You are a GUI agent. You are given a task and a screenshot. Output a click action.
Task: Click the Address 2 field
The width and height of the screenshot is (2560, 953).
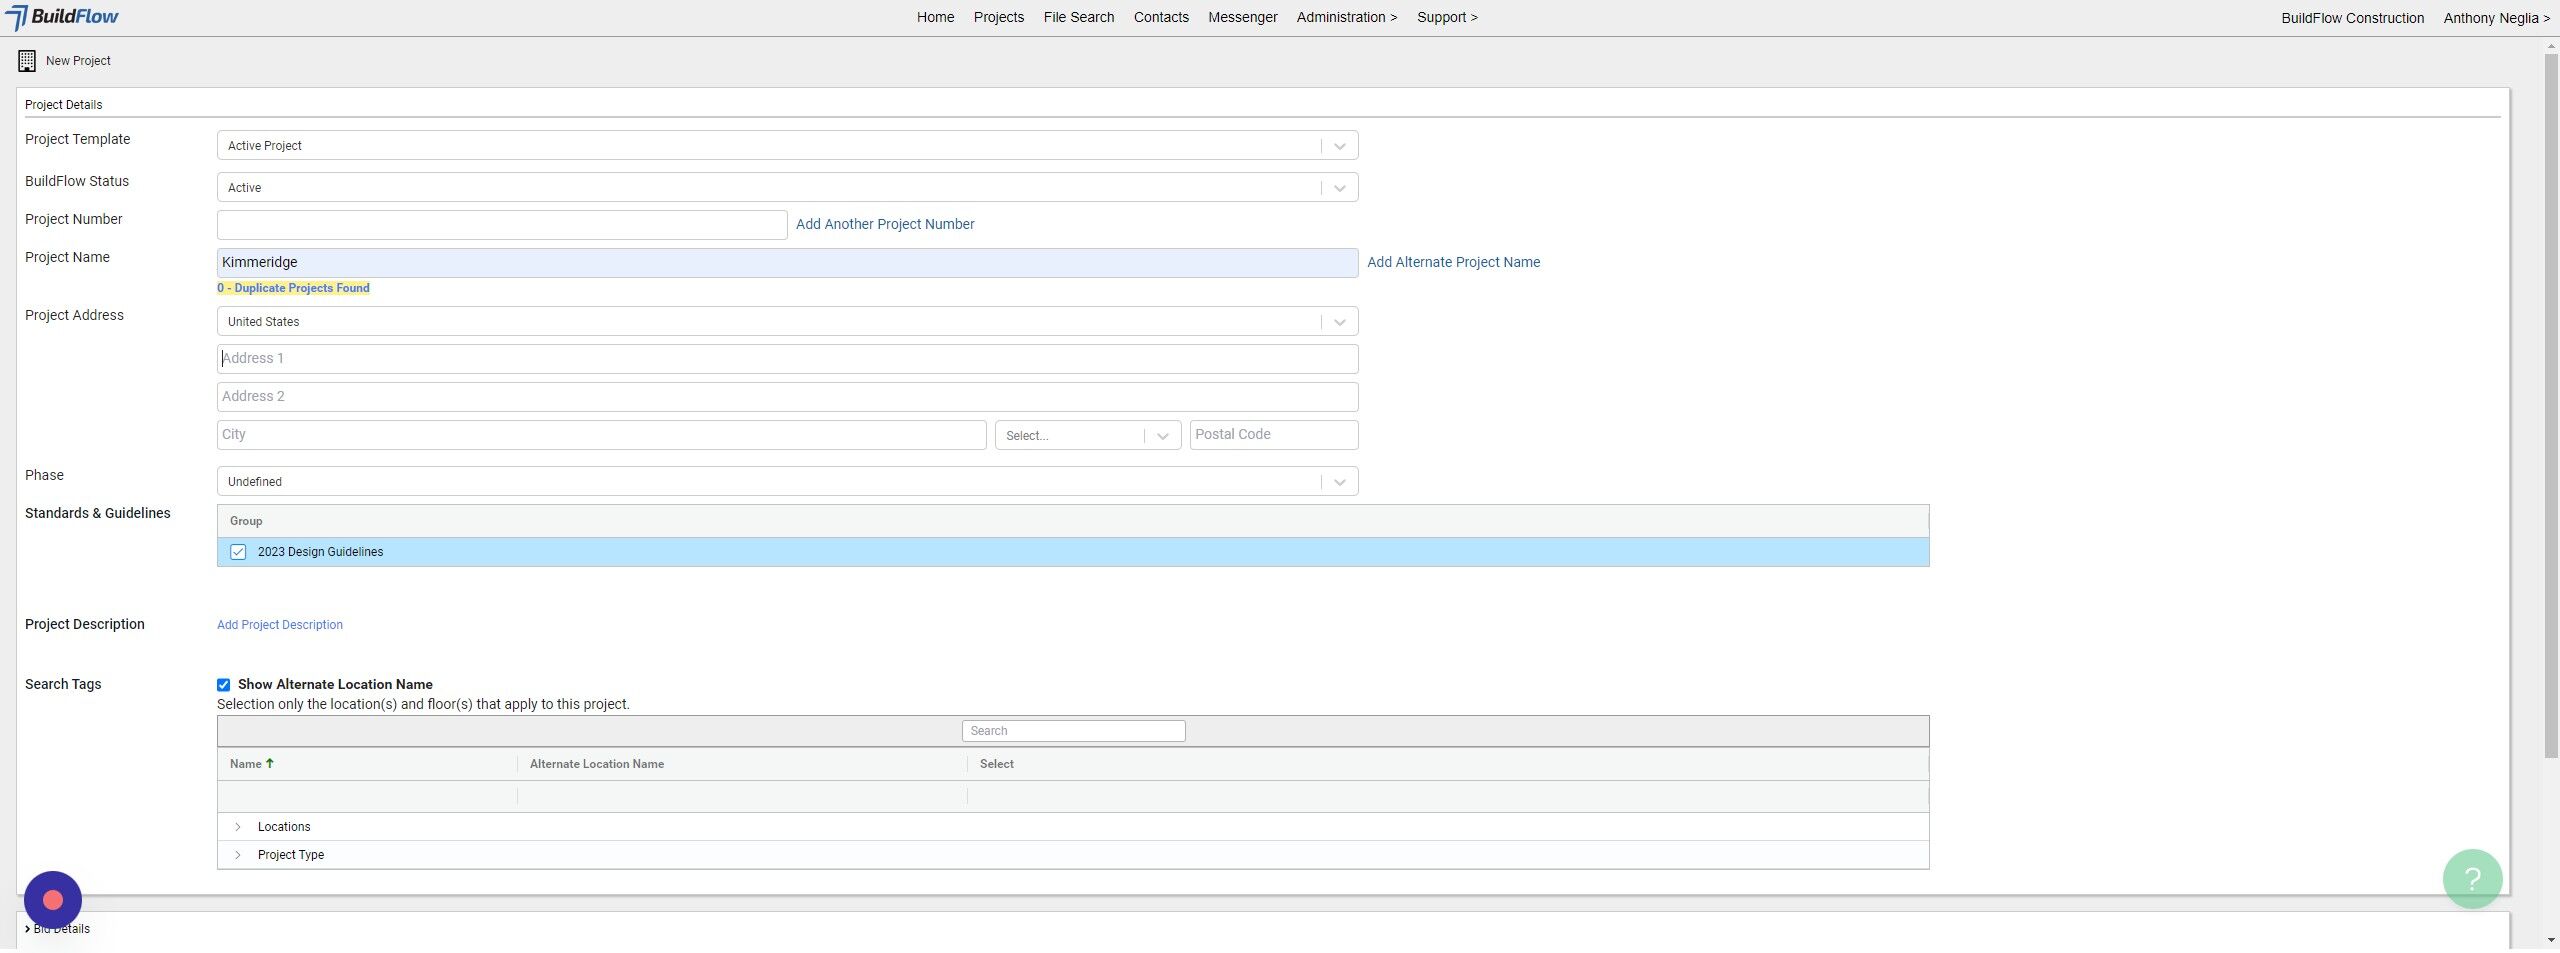787,397
